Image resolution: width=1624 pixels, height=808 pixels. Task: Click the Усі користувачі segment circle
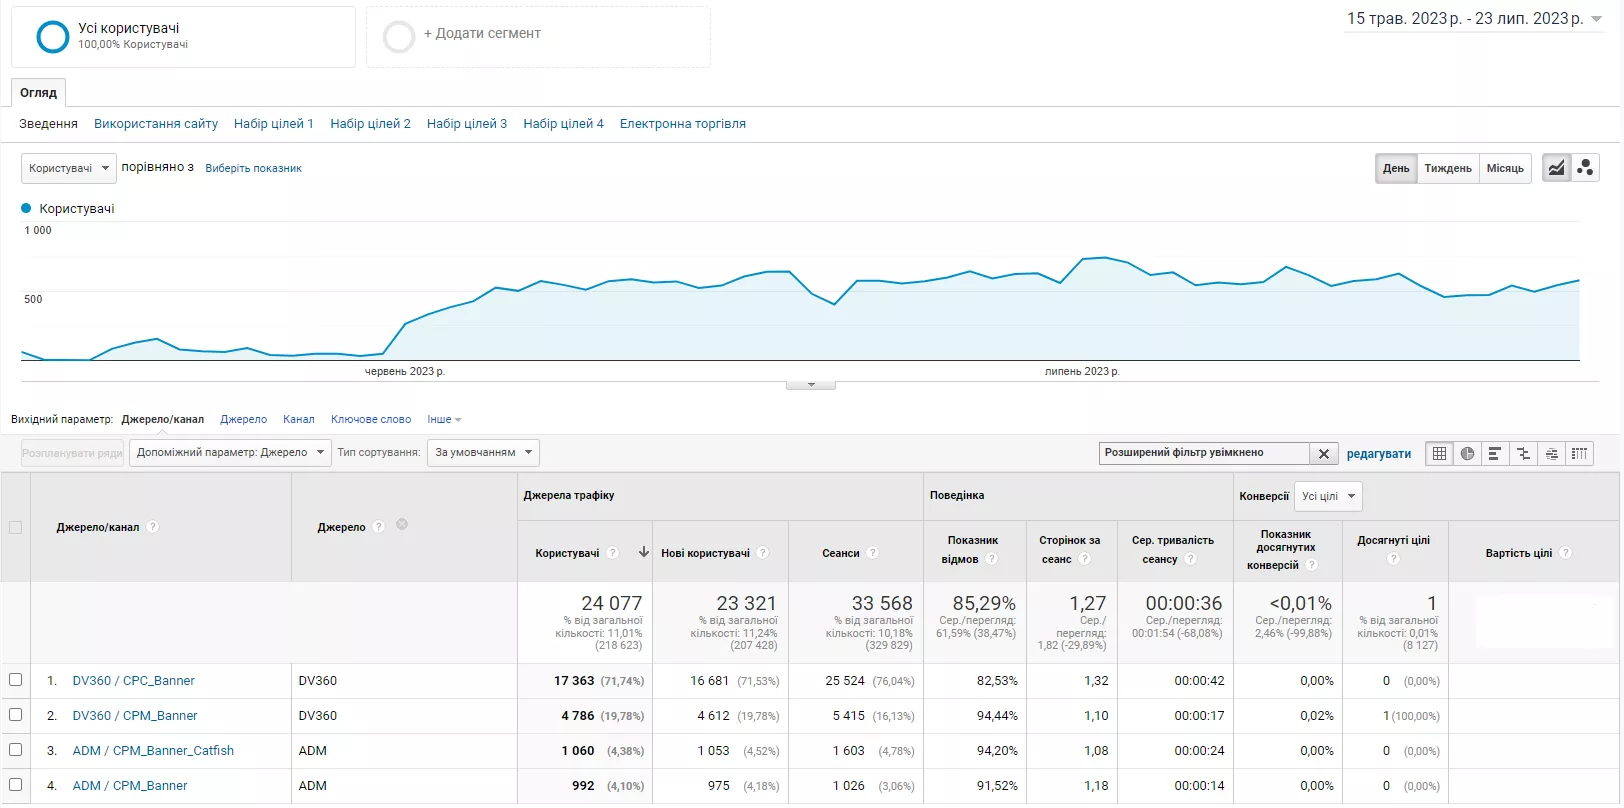52,37
